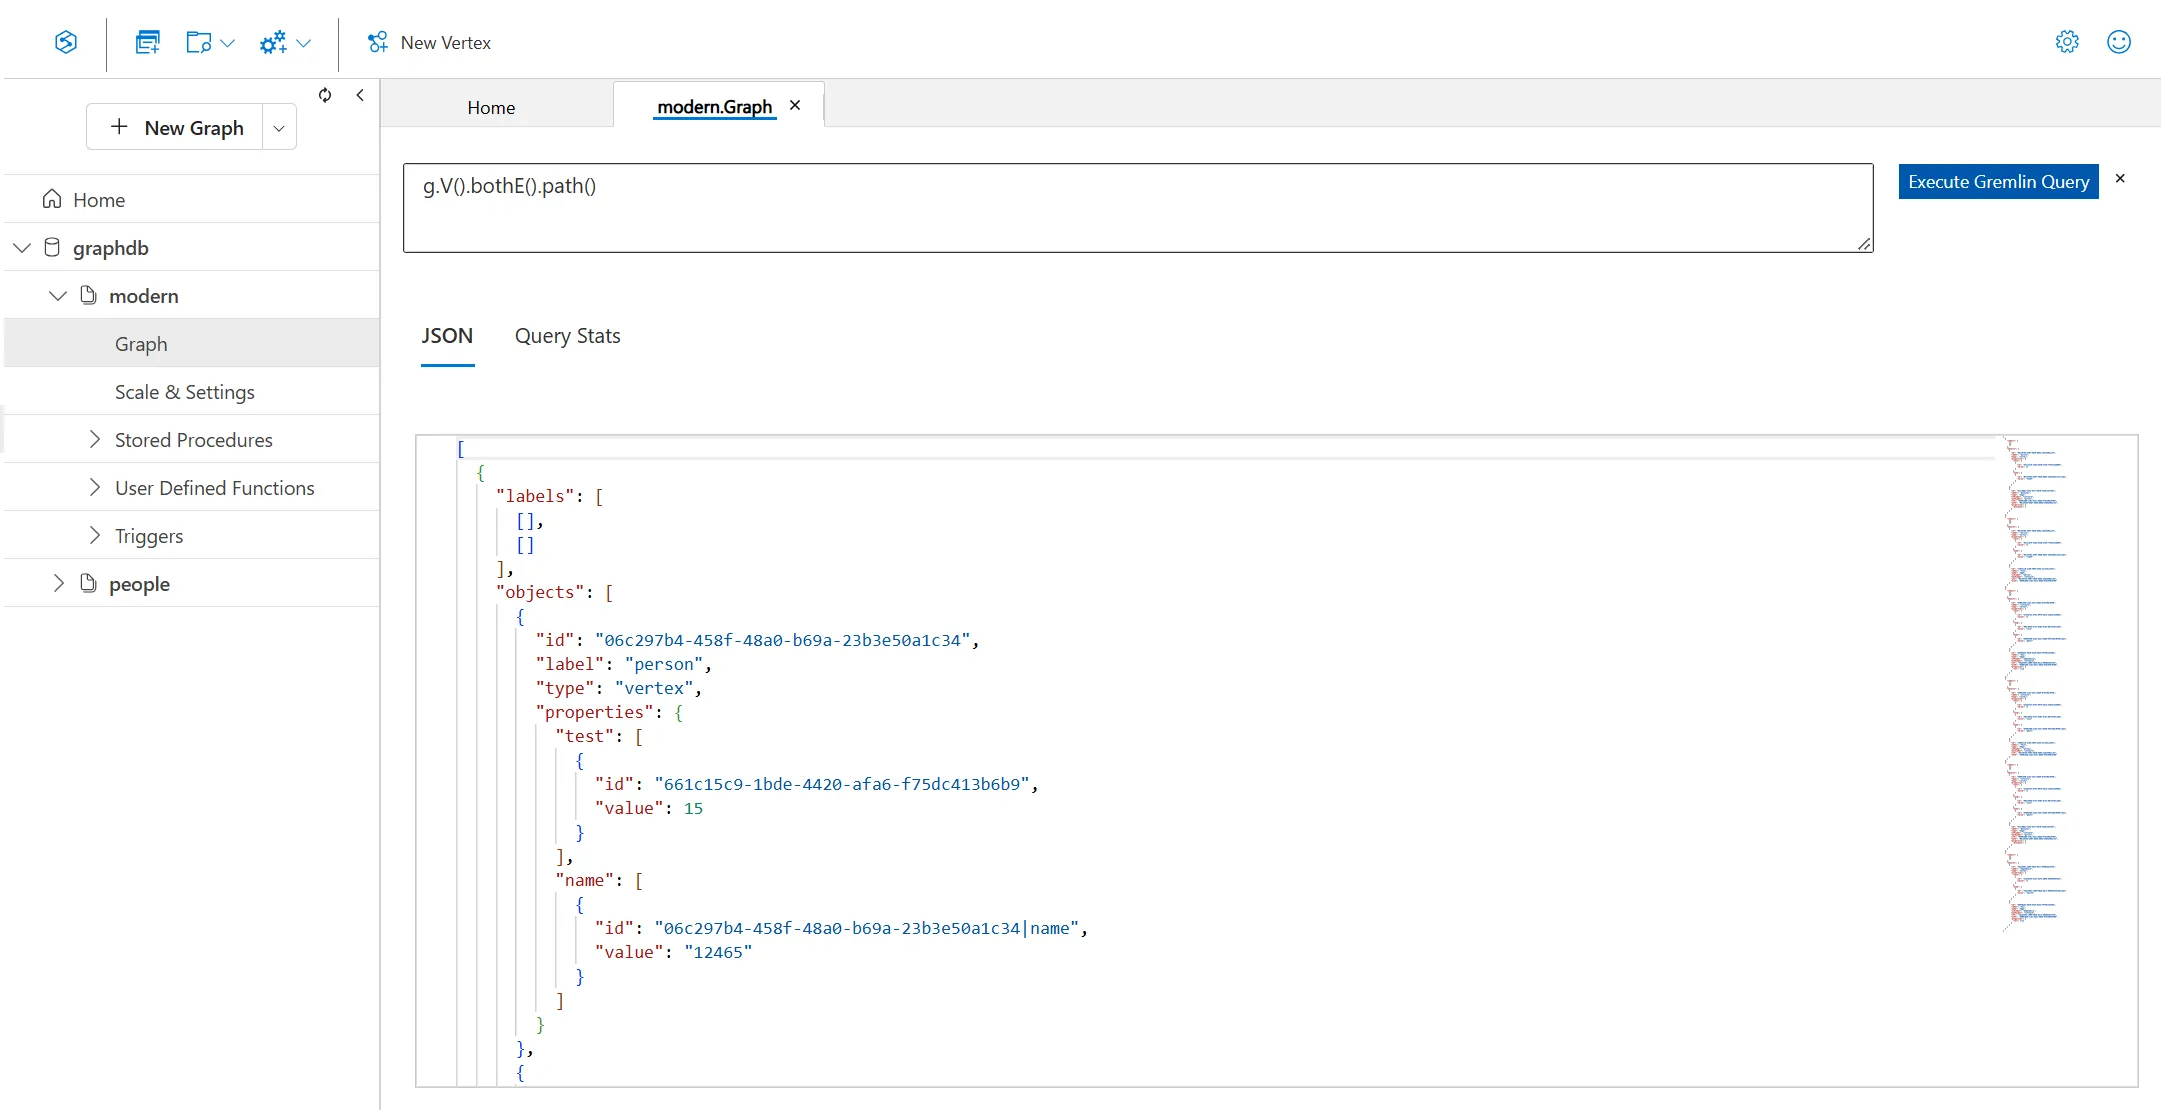Viewport: 2161px width, 1110px height.
Task: Close the query filter panel
Action: [2120, 178]
